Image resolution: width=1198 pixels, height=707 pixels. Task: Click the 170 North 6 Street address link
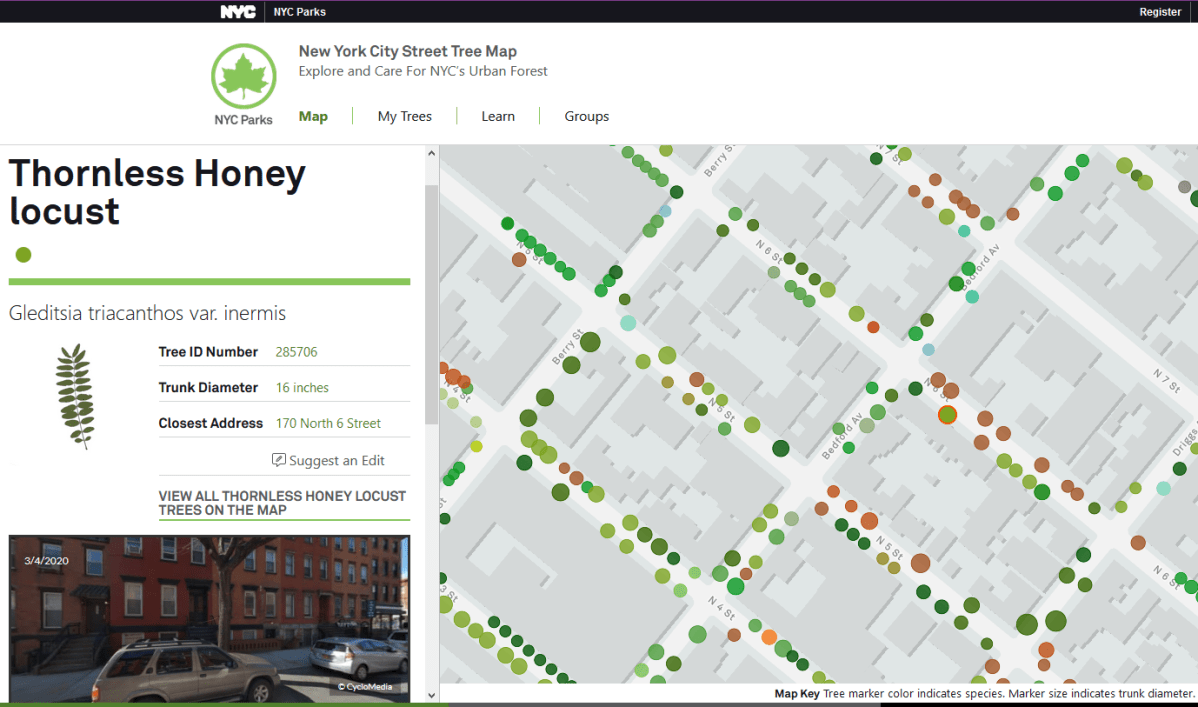pos(328,423)
